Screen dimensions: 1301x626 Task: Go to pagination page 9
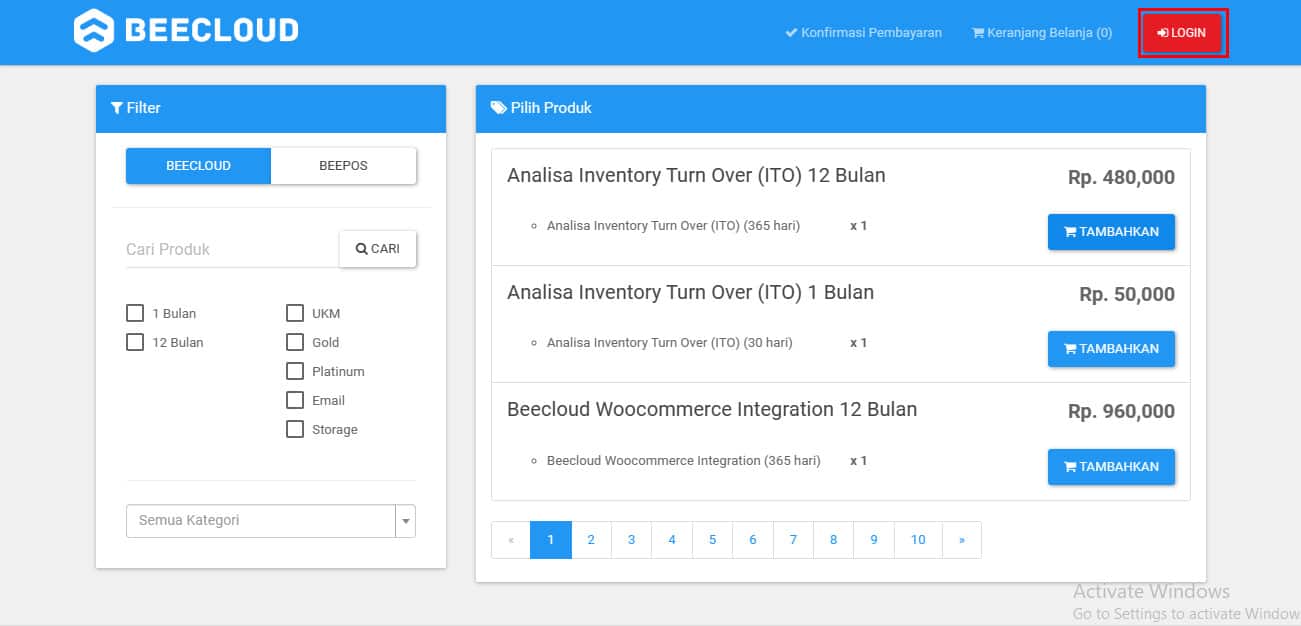[874, 540]
